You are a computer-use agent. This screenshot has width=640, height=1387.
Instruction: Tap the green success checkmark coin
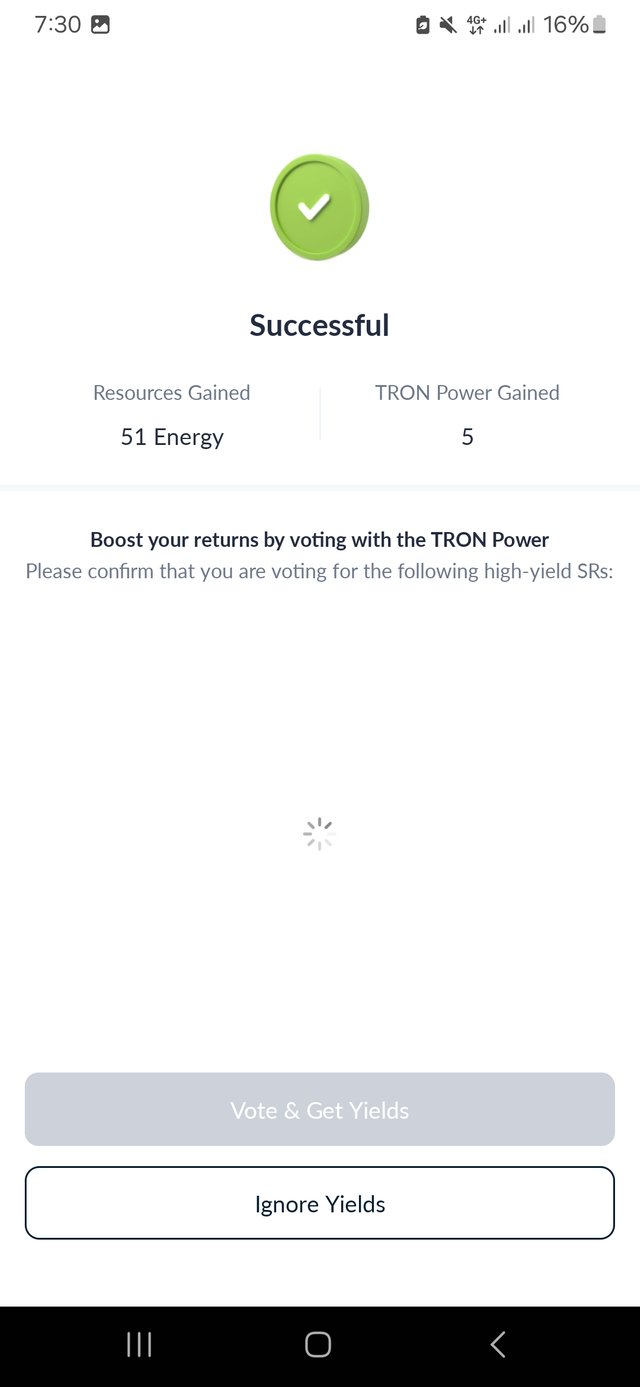click(319, 207)
